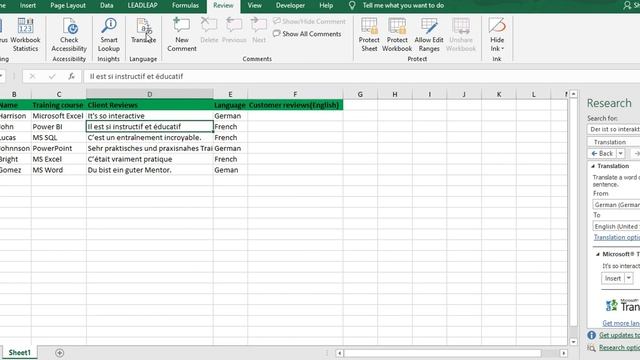Viewport: 640px width, 360px height.
Task: Click the Insert Function fx icon
Action: tap(71, 76)
